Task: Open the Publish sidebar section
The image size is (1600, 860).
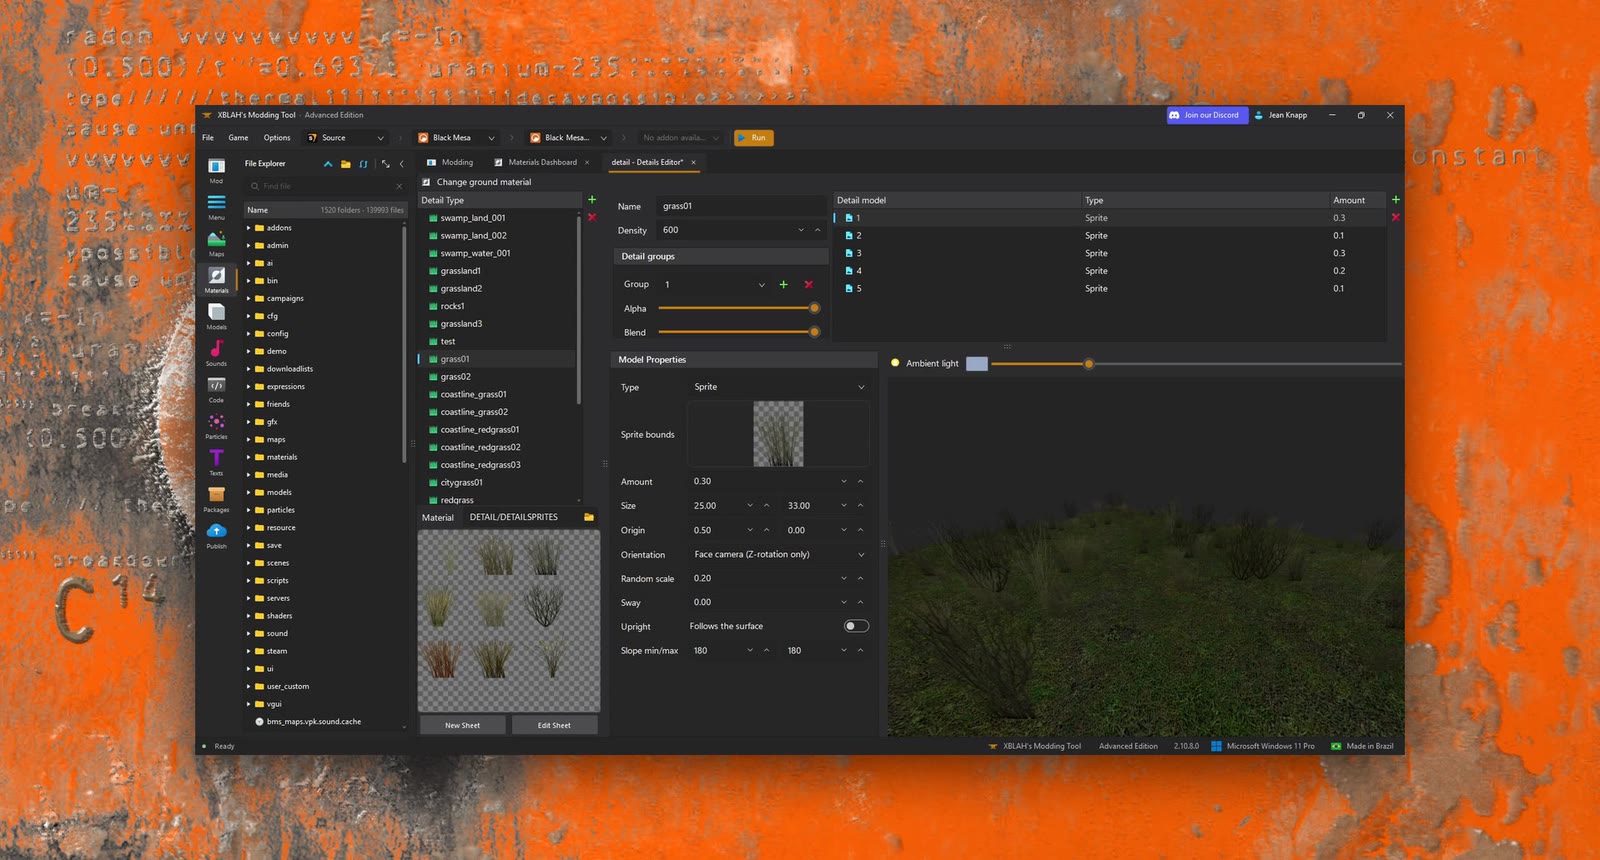Action: [x=216, y=535]
